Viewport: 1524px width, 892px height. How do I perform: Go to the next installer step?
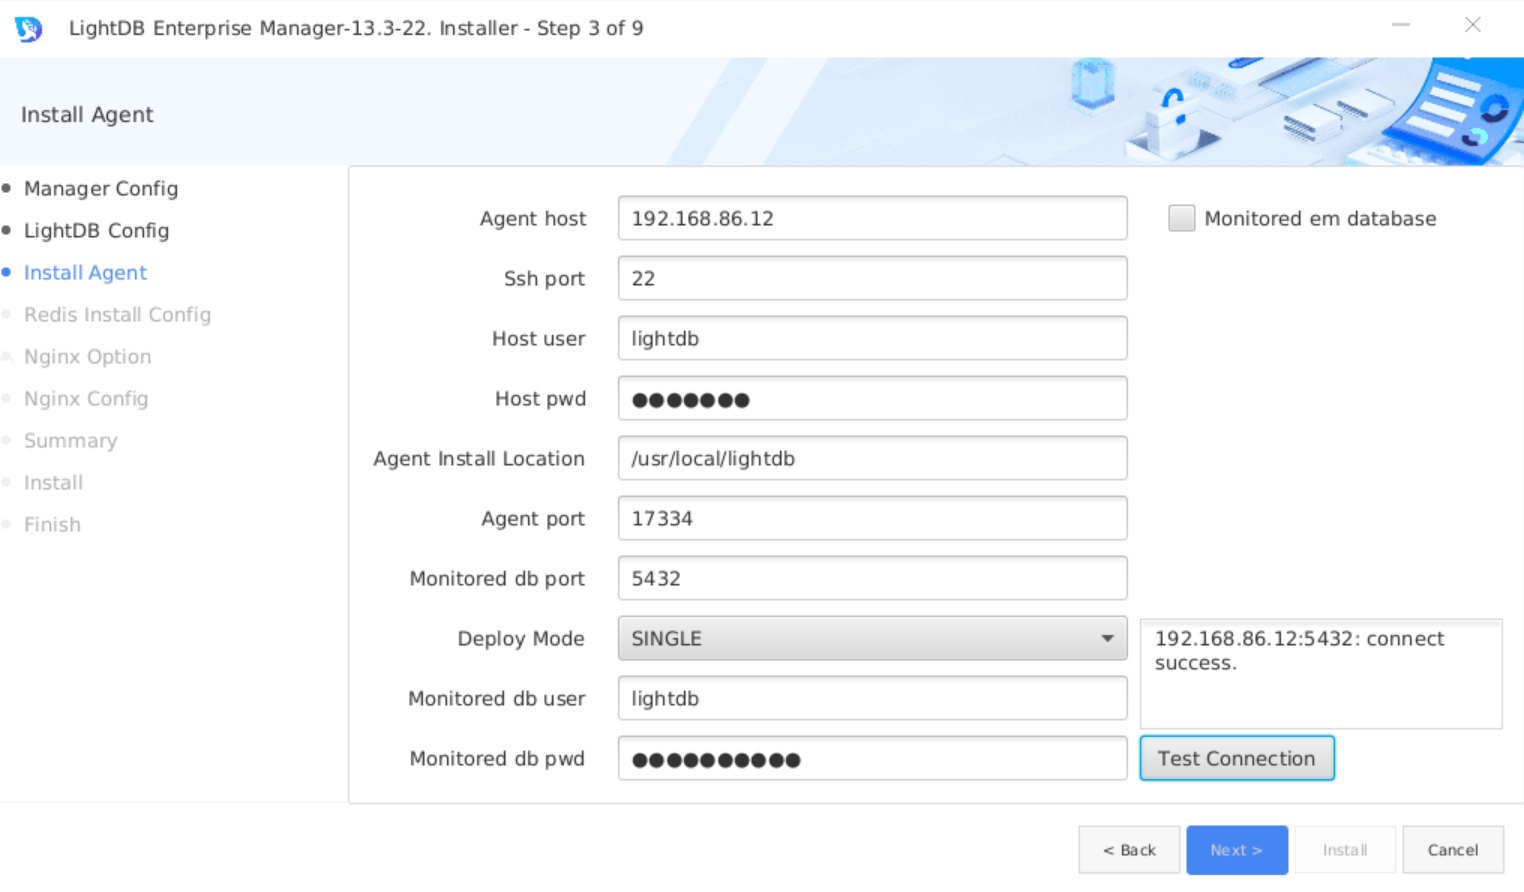(1237, 850)
